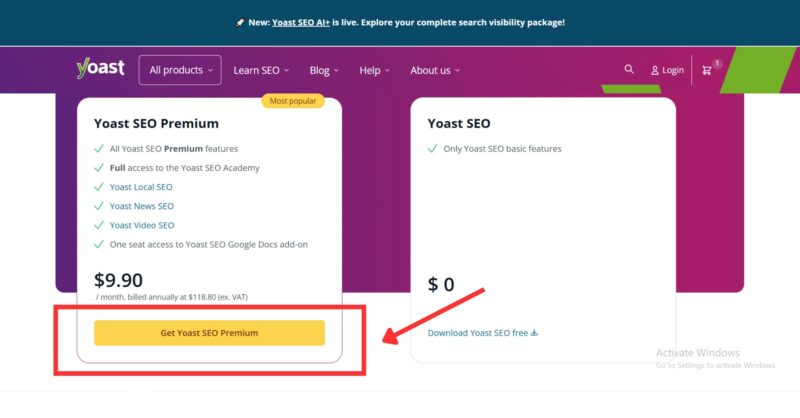Click the Download Yoast SEO free link
The width and height of the screenshot is (800, 418).
[x=477, y=333]
